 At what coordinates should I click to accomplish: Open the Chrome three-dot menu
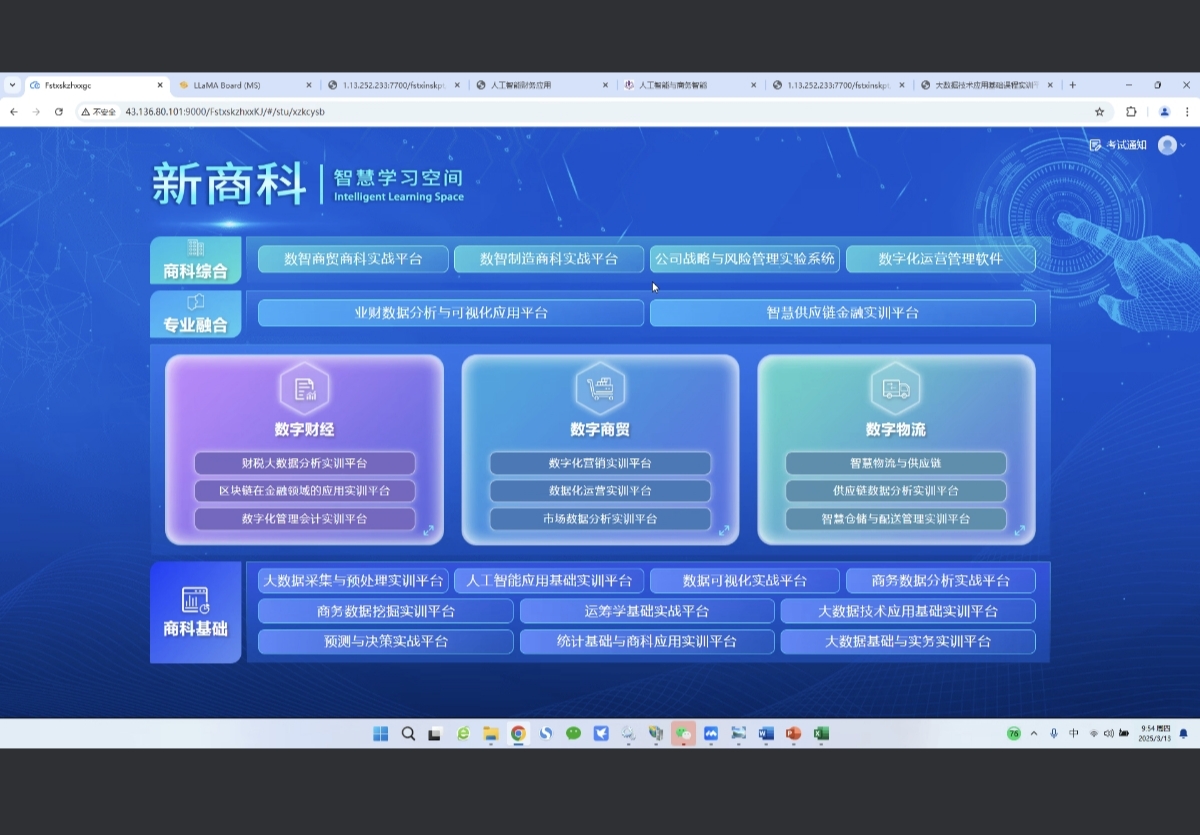pos(1185,112)
